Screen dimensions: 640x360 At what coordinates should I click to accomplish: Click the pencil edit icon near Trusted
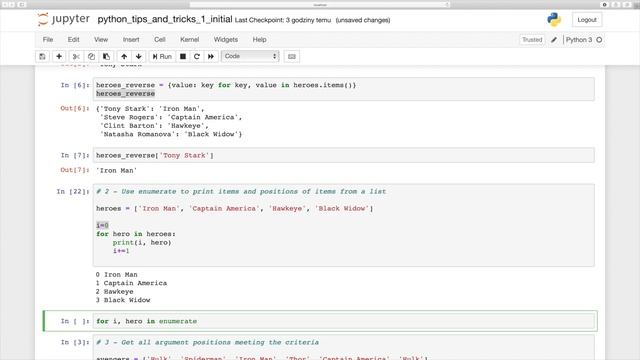point(554,40)
